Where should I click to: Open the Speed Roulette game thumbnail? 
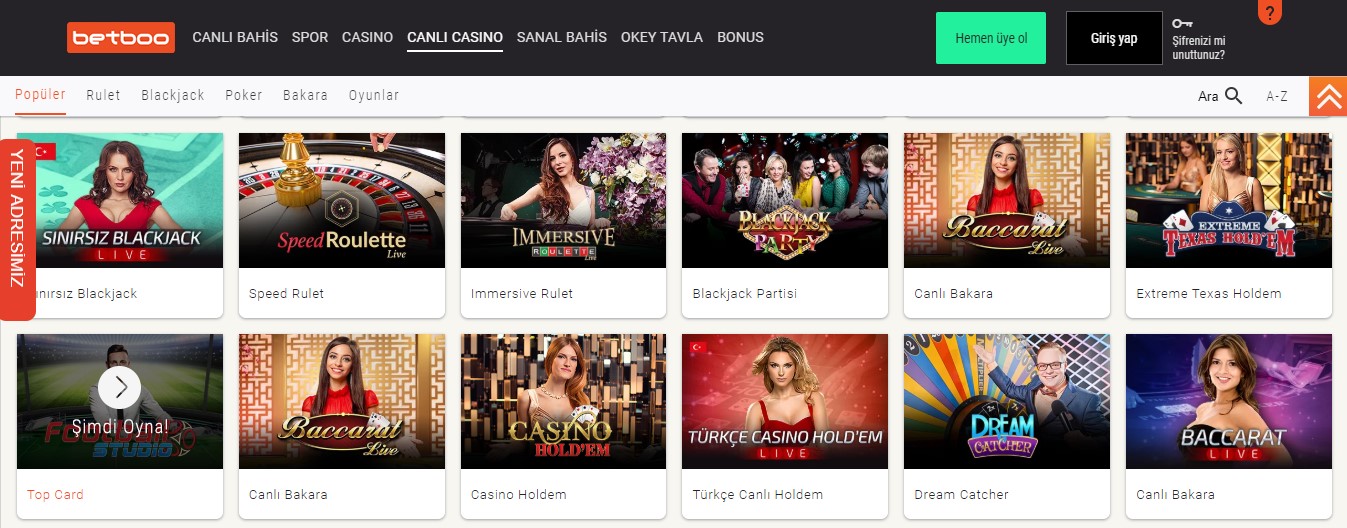coord(342,200)
